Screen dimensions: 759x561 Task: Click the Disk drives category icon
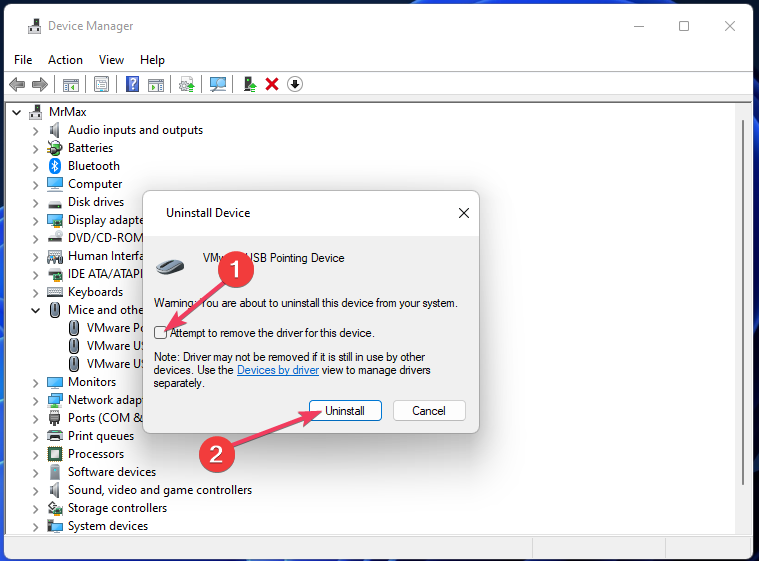tap(55, 203)
